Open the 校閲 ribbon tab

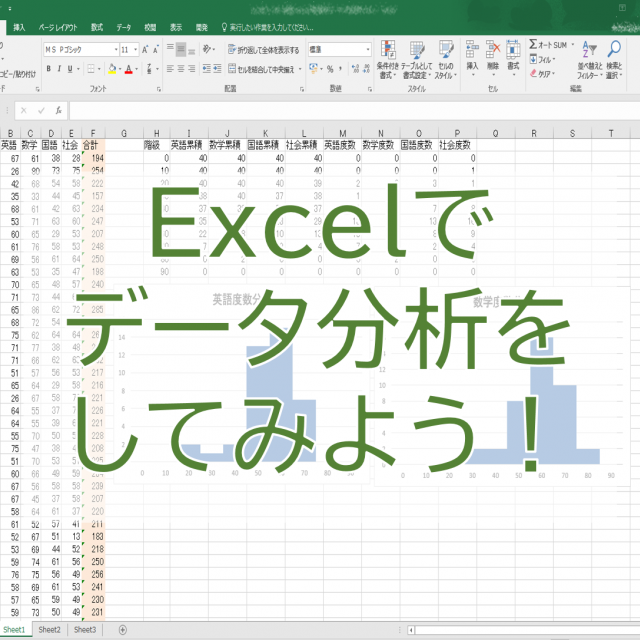[150, 27]
